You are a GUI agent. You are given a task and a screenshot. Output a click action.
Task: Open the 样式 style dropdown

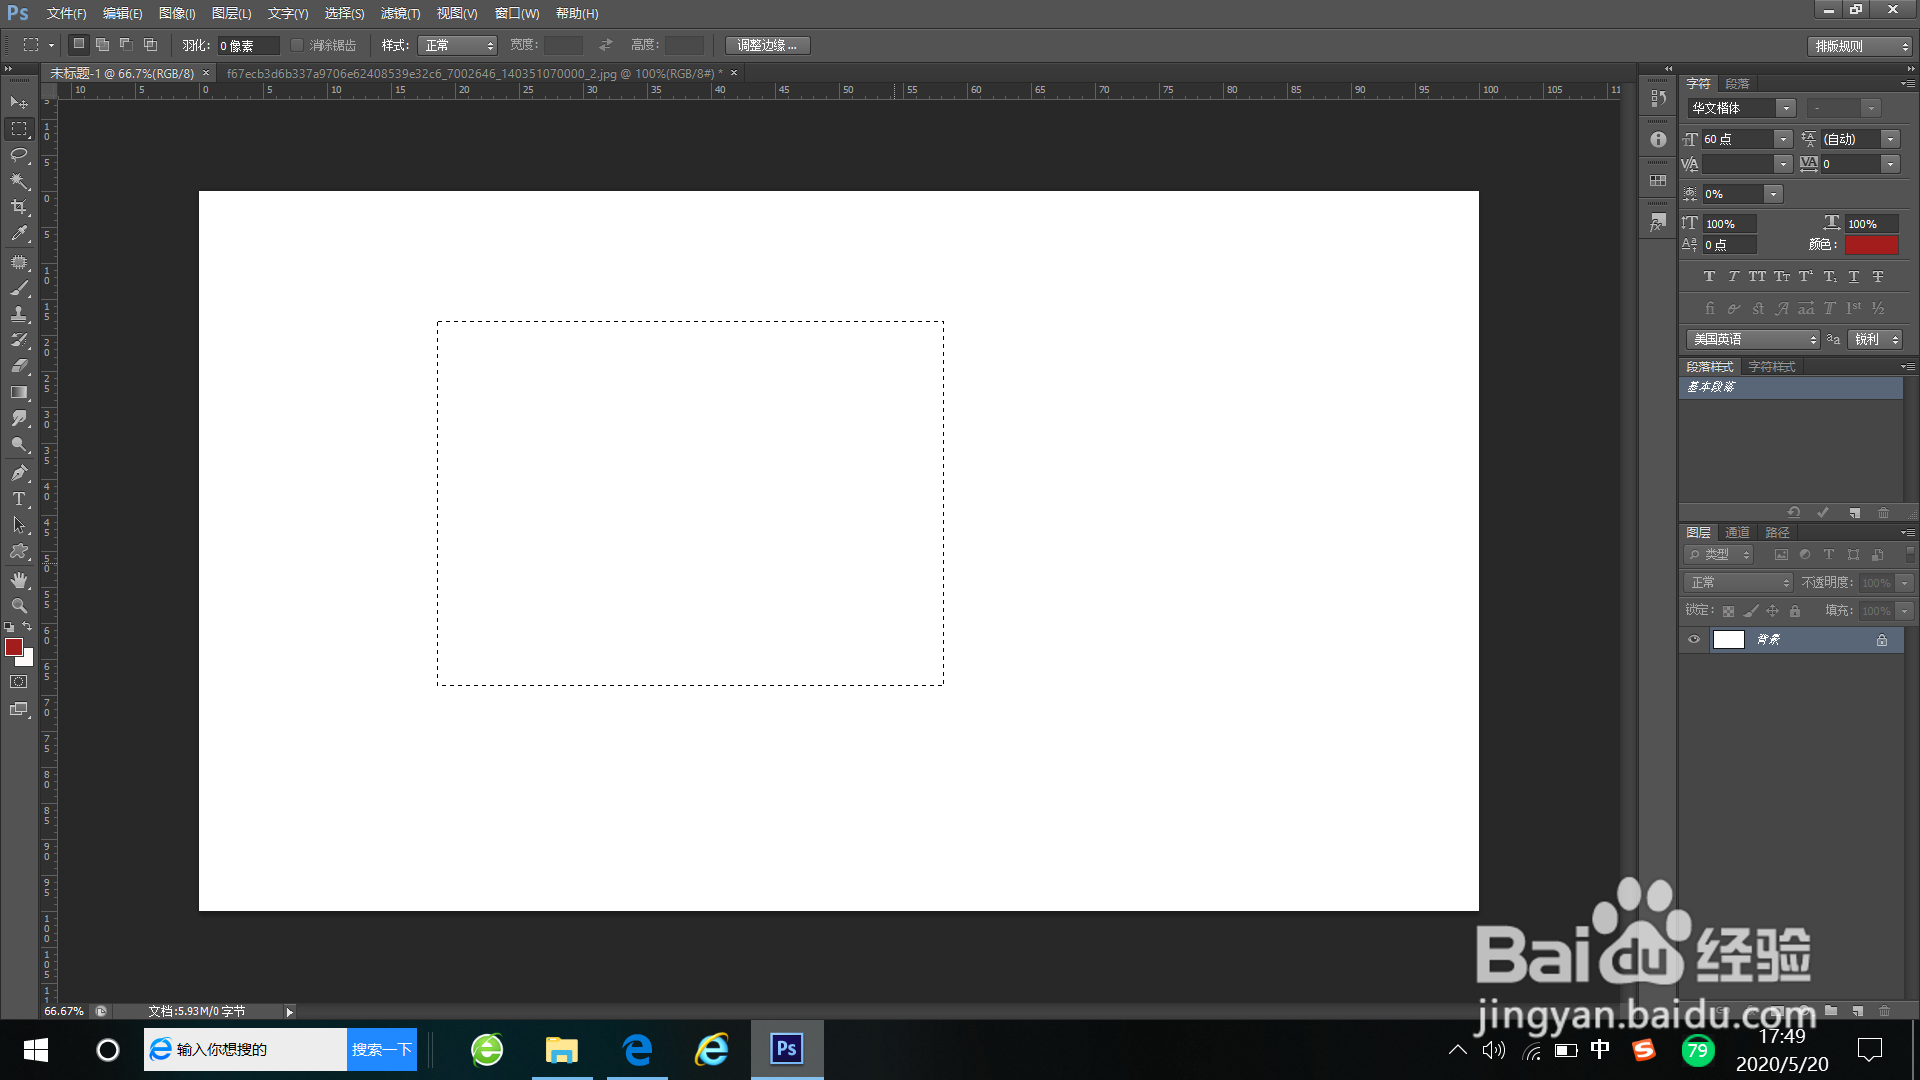coord(458,45)
